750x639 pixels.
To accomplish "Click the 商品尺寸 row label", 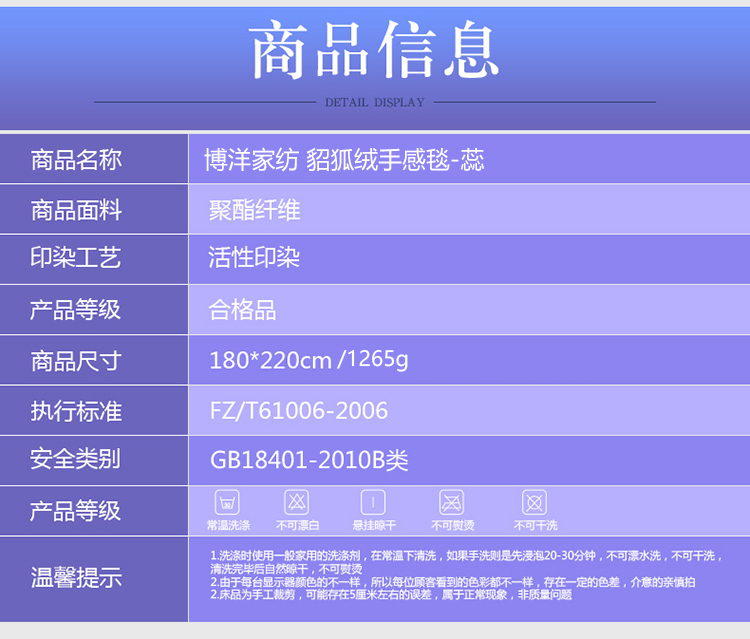I will tap(77, 361).
